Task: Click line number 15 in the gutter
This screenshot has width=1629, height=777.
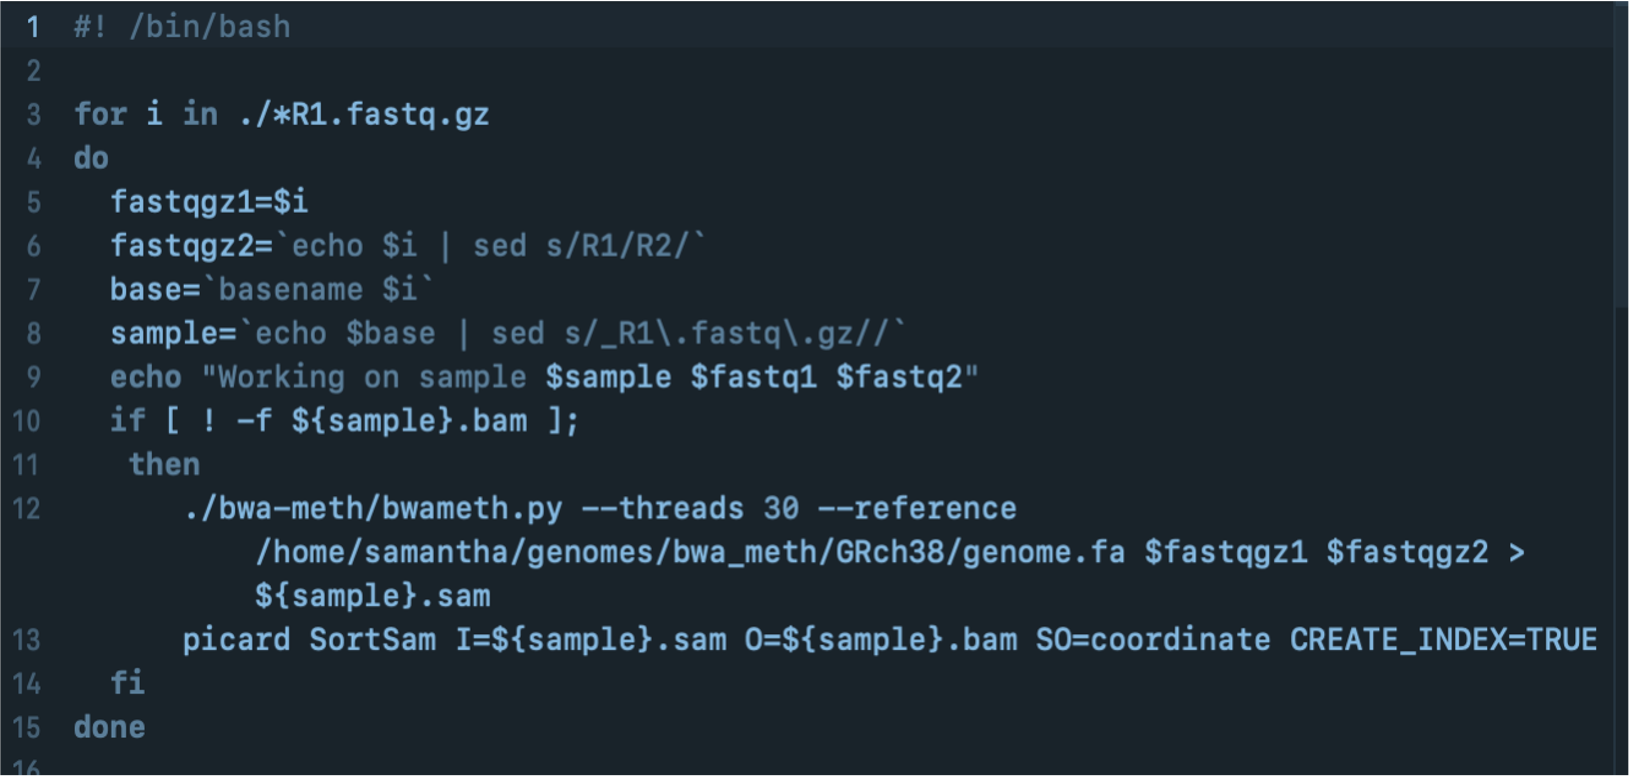Action: [x=27, y=728]
